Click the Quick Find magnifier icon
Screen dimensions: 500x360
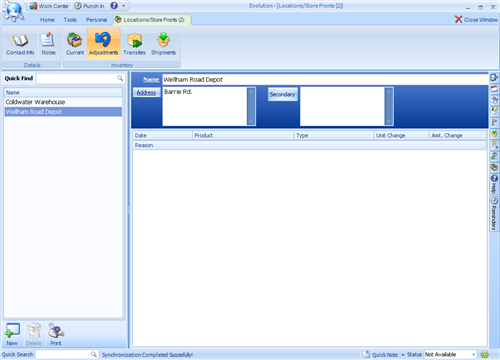point(120,78)
